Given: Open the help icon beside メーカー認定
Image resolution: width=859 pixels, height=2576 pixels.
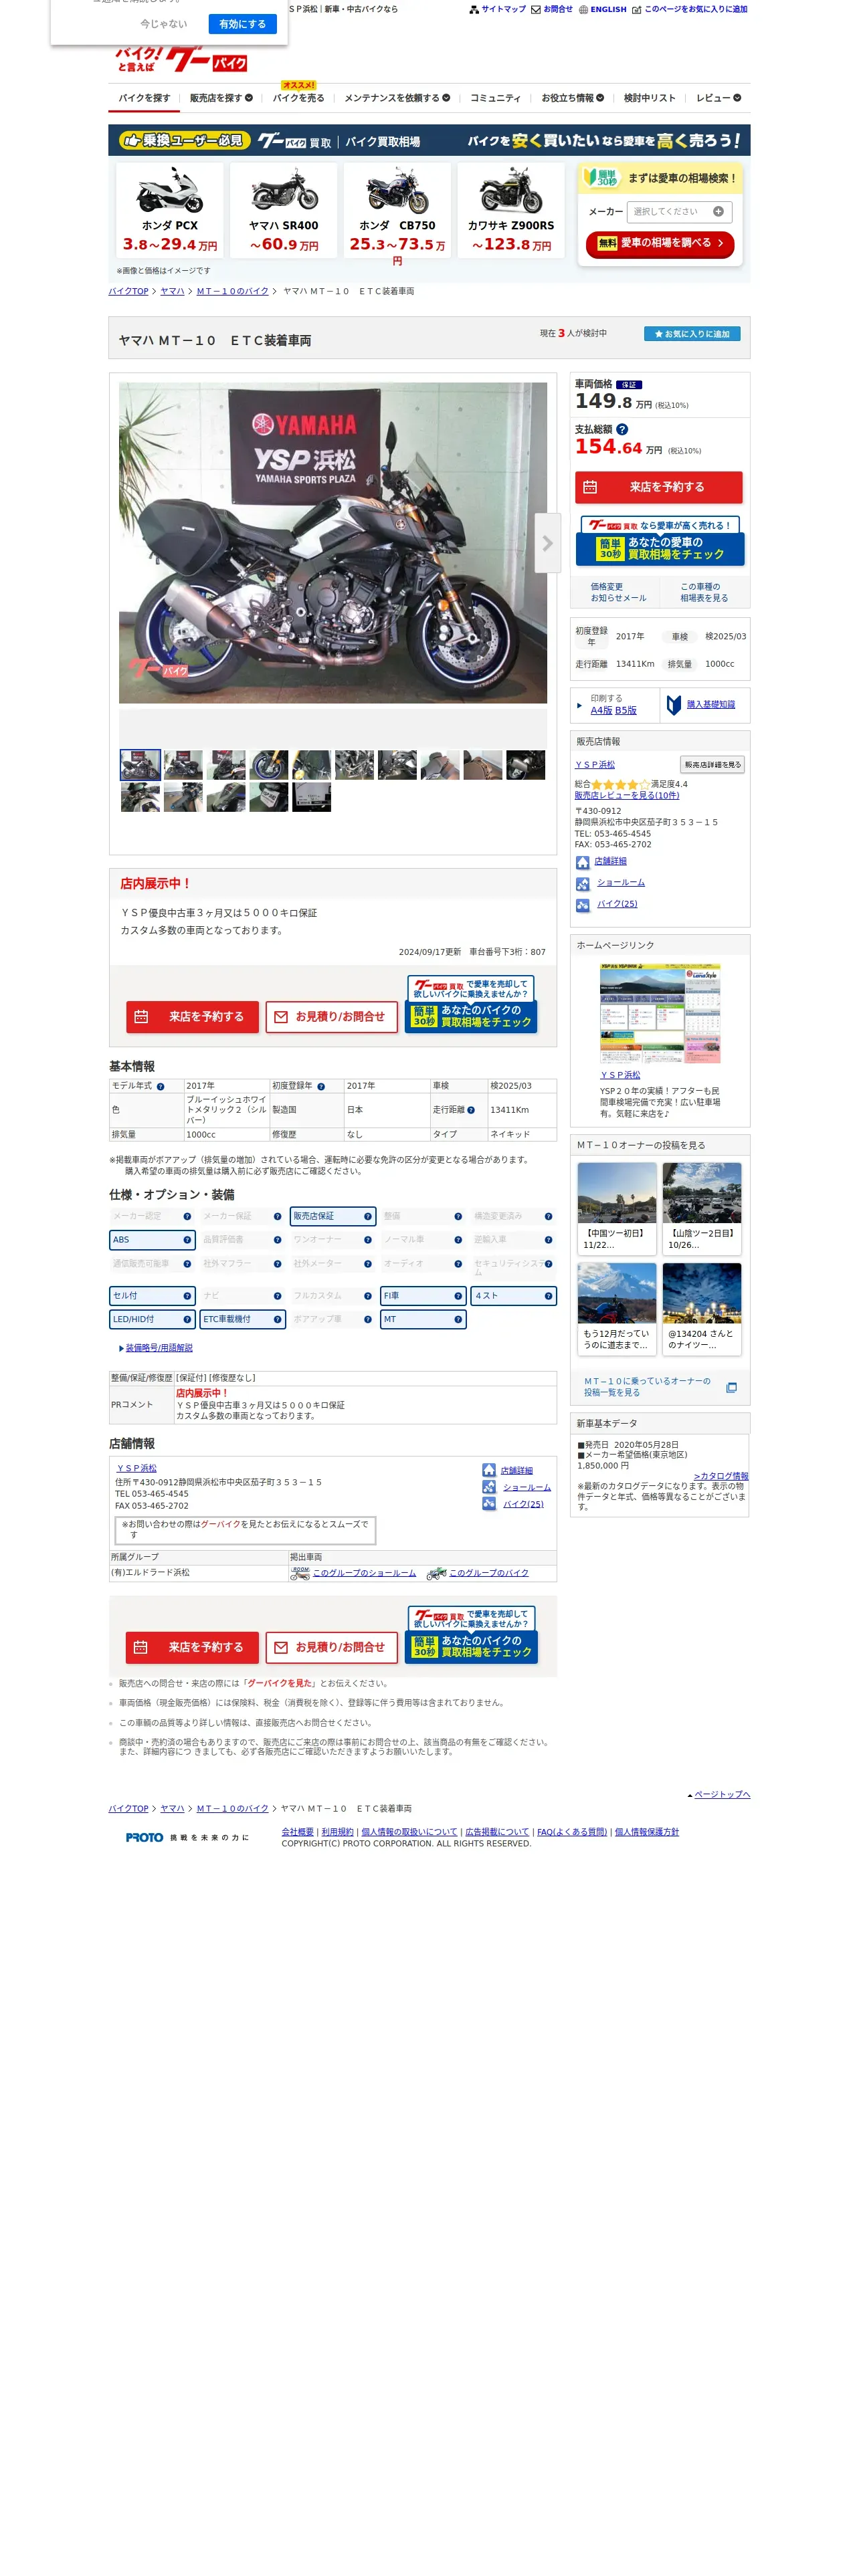Looking at the screenshot, I should click(x=187, y=1216).
